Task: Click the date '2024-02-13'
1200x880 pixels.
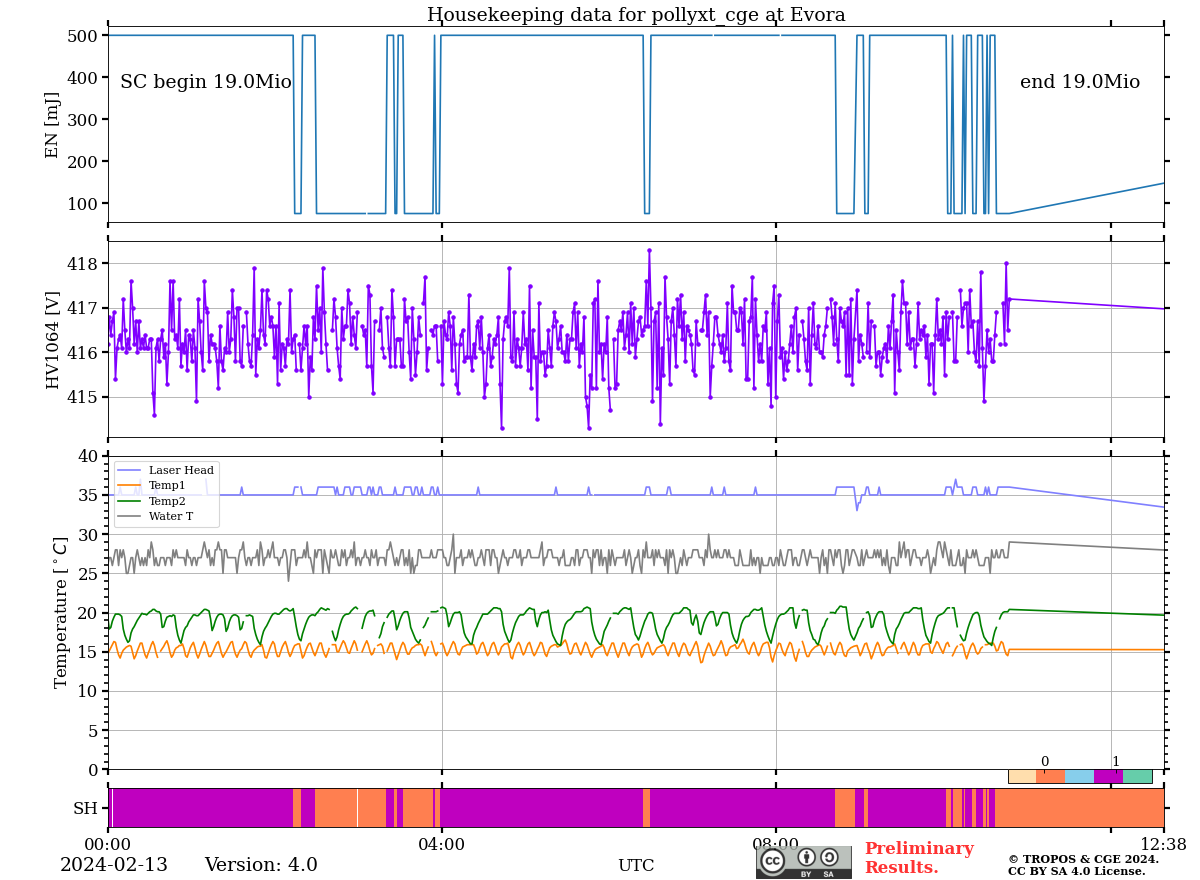Action: (x=114, y=865)
